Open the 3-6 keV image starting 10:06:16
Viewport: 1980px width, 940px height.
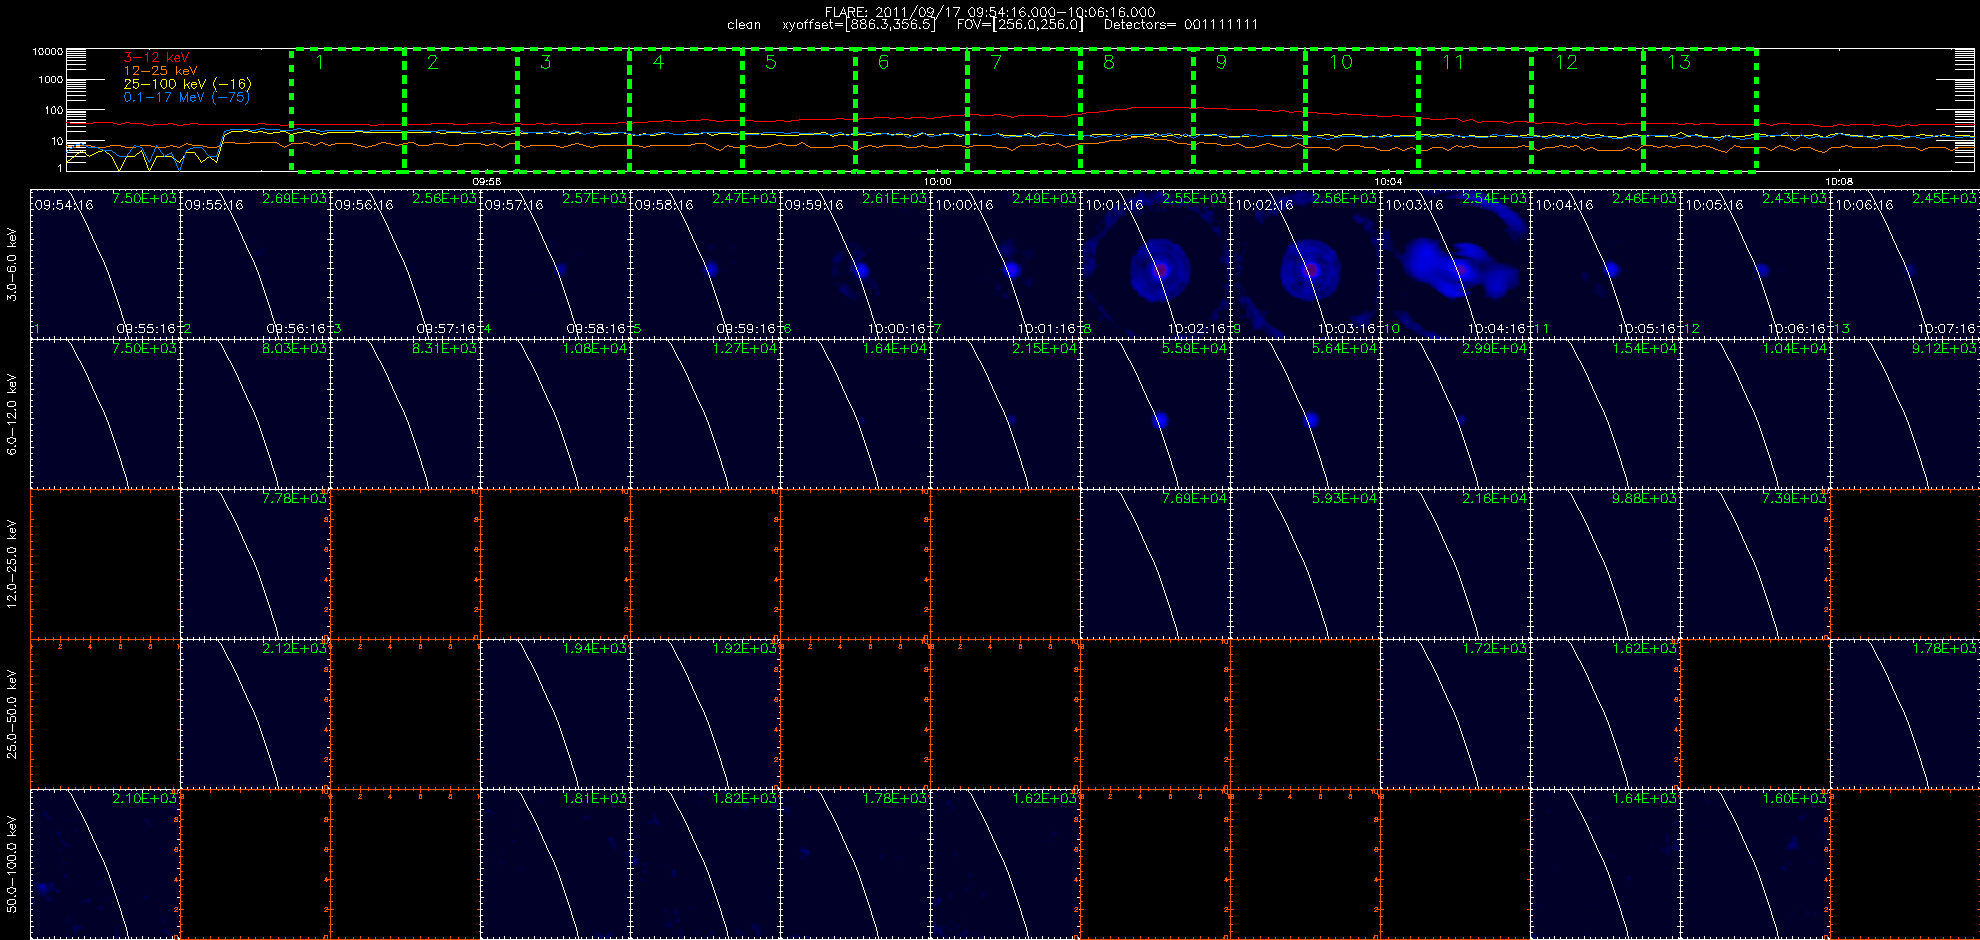[1905, 264]
